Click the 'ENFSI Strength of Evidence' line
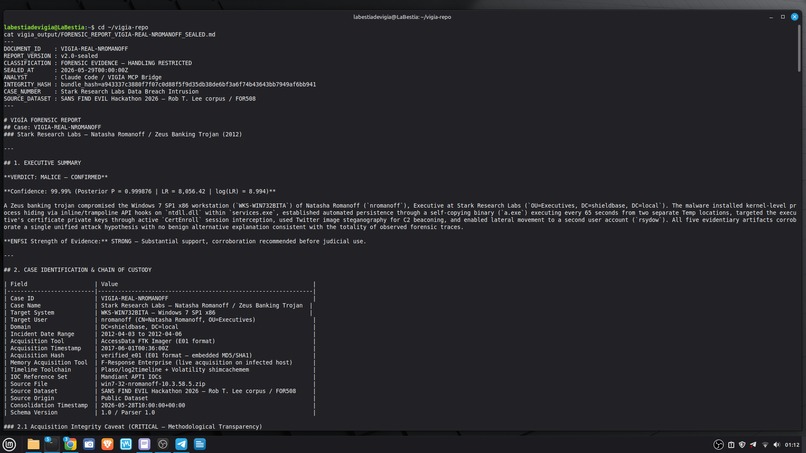806x453 pixels. 185,241
